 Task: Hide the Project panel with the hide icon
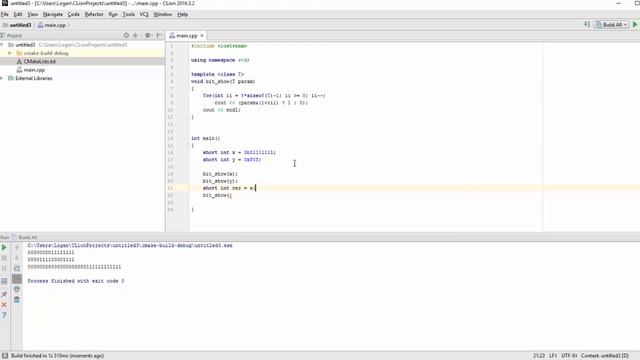pos(159,36)
